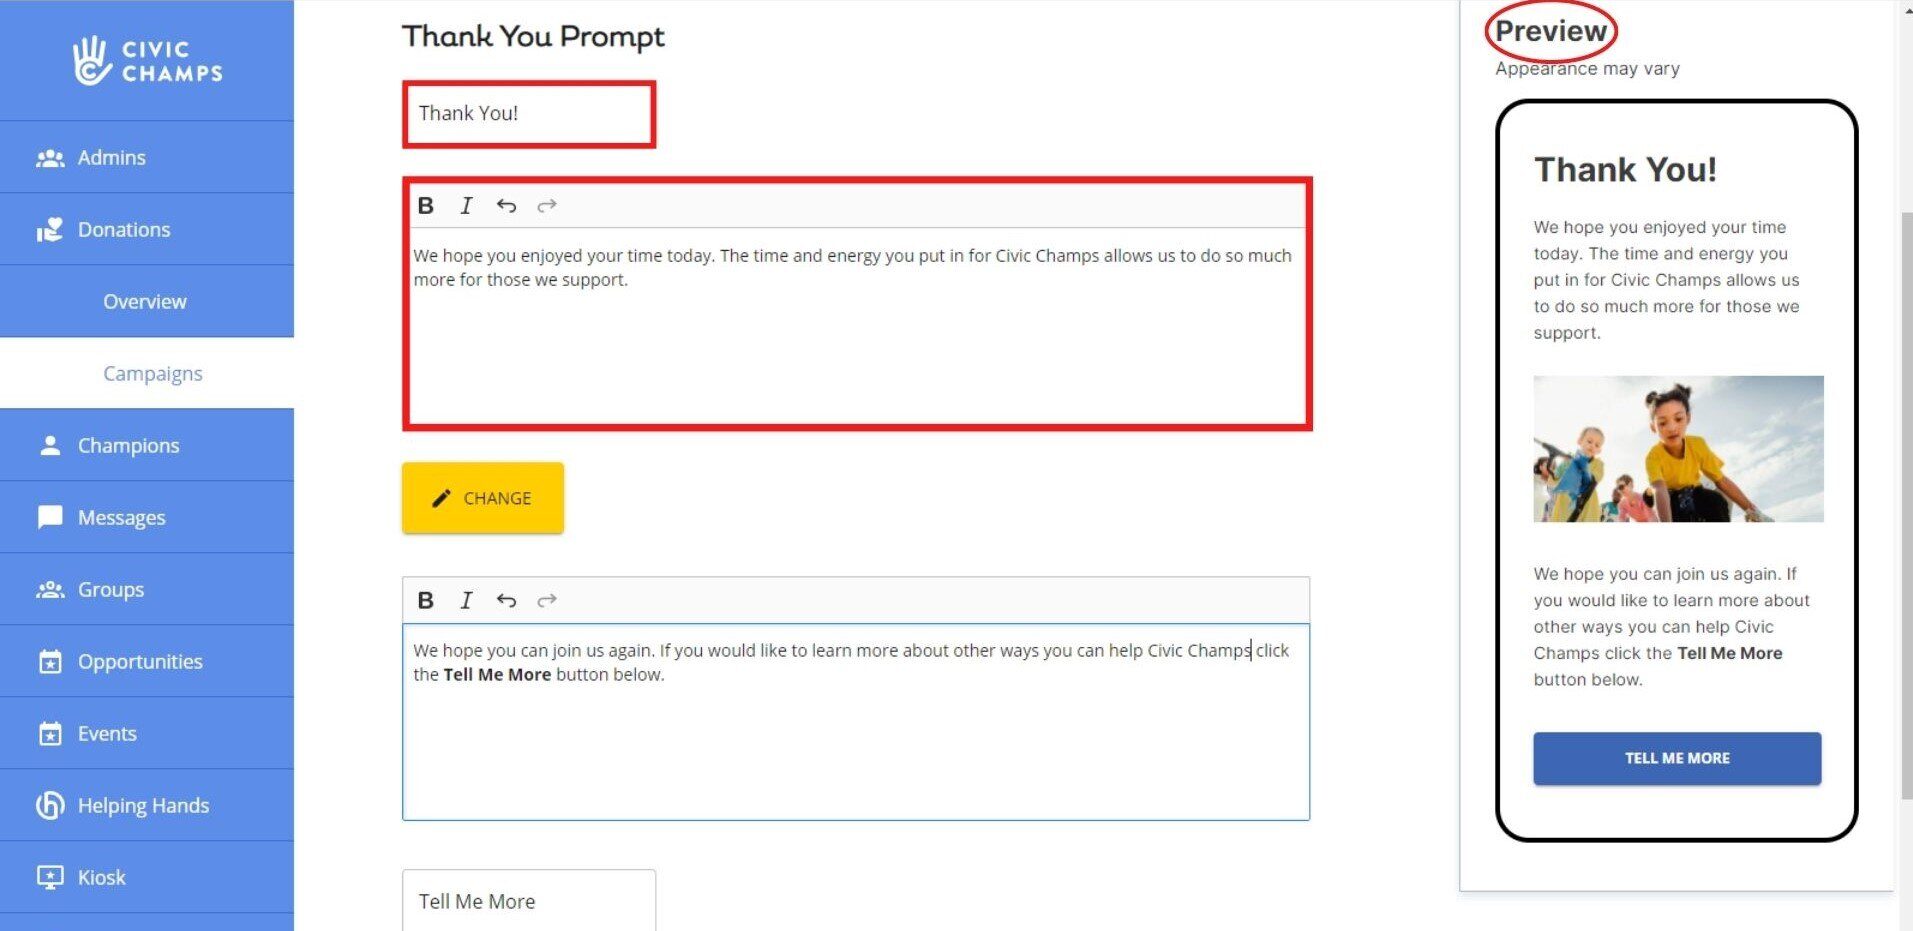Click the Civic Champs logo
Image resolution: width=1913 pixels, height=931 pixels.
148,61
